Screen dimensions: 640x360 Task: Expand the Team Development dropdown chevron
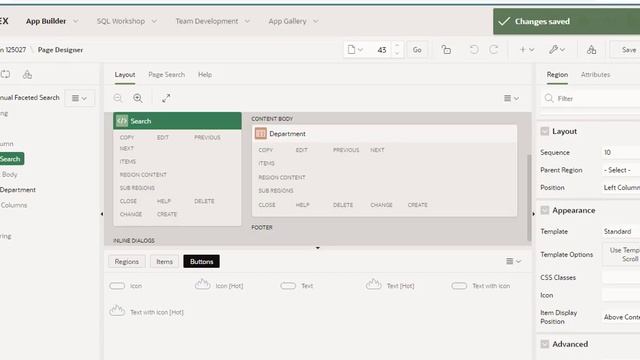click(x=247, y=21)
